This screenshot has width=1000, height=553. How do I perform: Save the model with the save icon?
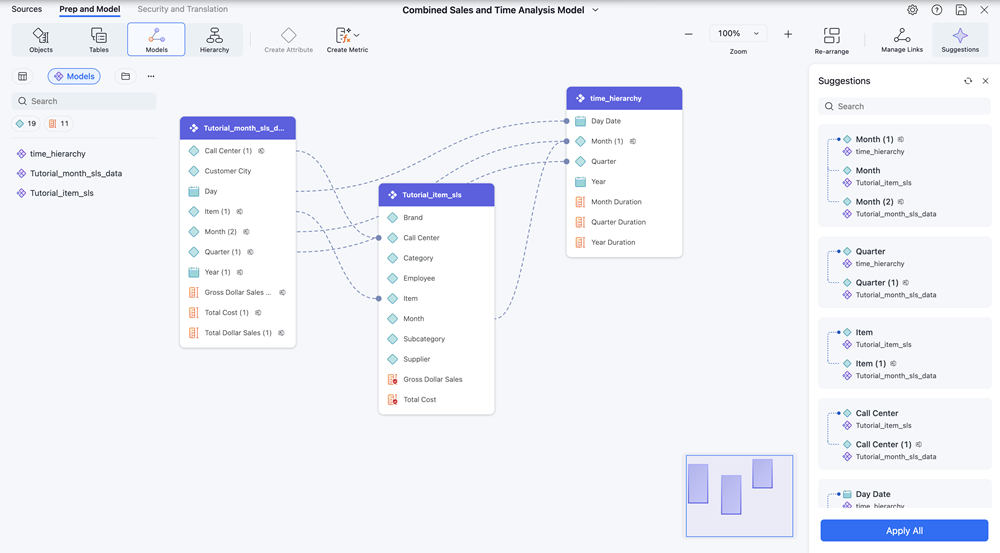tap(961, 10)
